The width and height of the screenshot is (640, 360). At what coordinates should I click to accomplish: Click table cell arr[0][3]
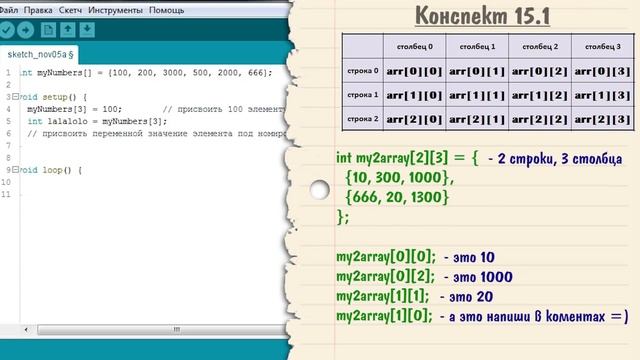click(x=602, y=71)
